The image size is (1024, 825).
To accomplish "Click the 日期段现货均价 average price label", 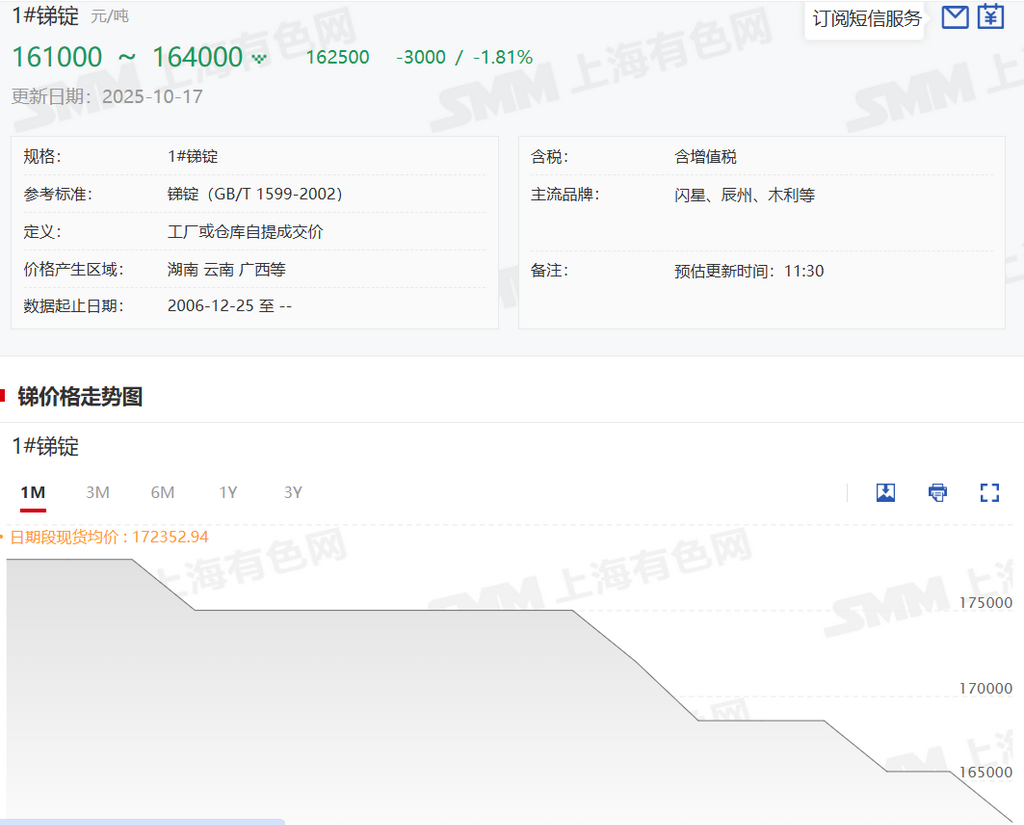I will [x=109, y=537].
